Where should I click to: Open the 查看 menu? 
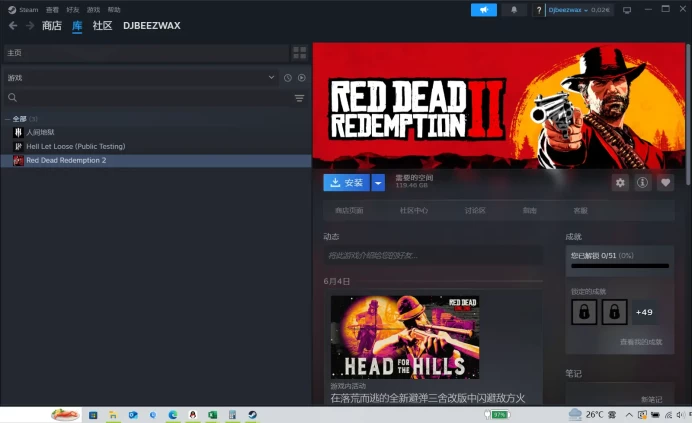click(x=52, y=10)
